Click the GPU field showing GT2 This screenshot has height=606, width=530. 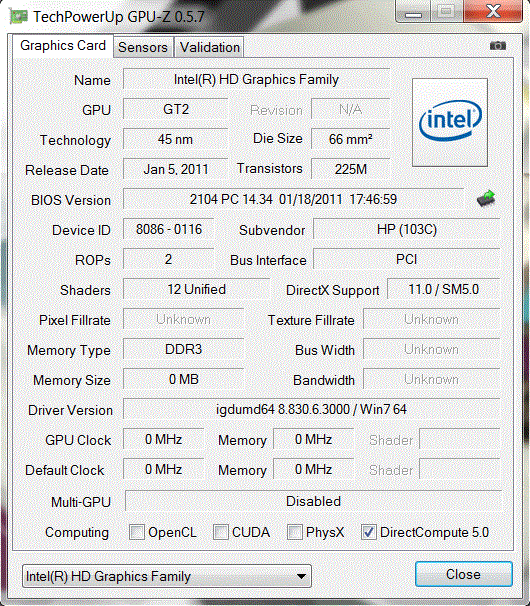(x=176, y=109)
